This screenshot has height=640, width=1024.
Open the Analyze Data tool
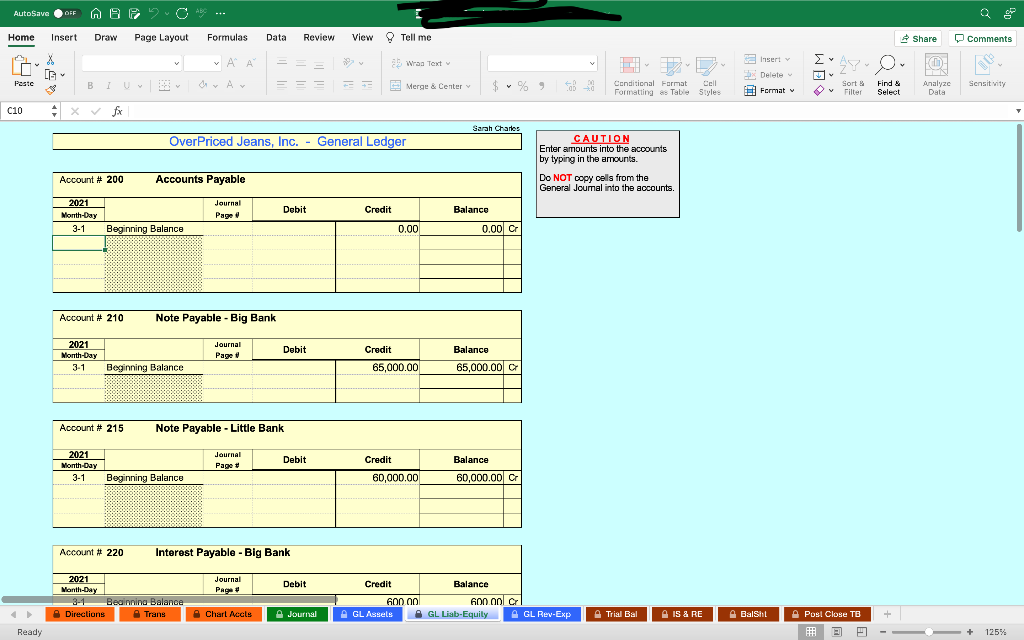tap(935, 65)
